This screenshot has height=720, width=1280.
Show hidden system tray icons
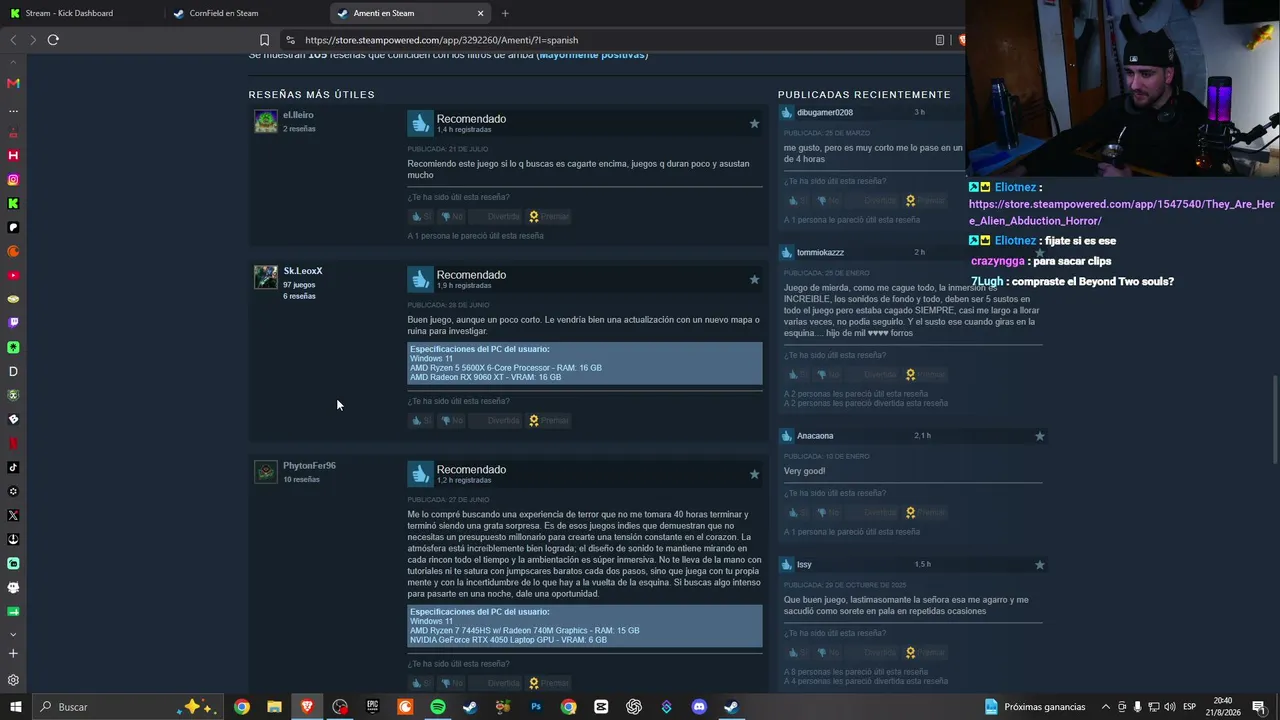[x=1106, y=707]
